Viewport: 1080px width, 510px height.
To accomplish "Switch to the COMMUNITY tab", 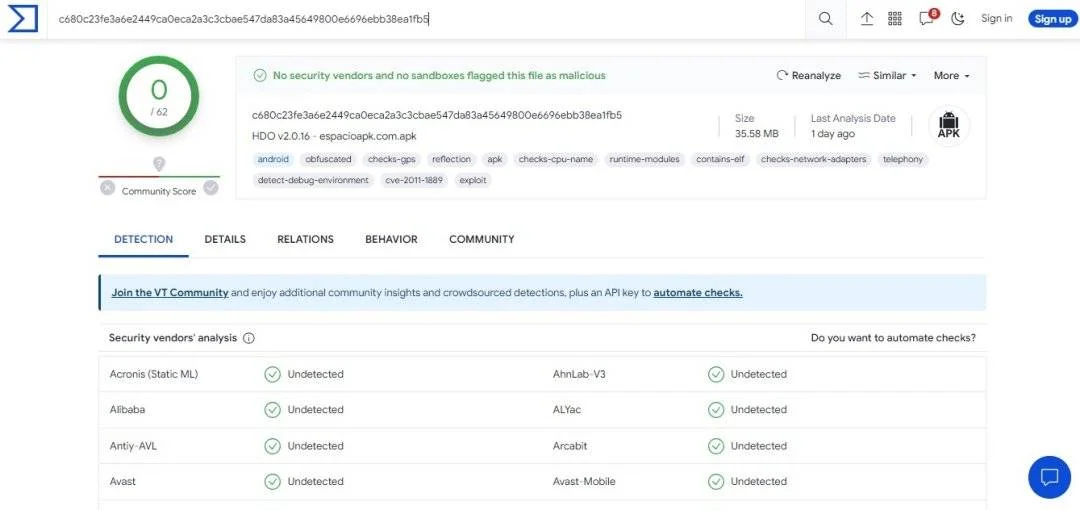I will pos(481,239).
